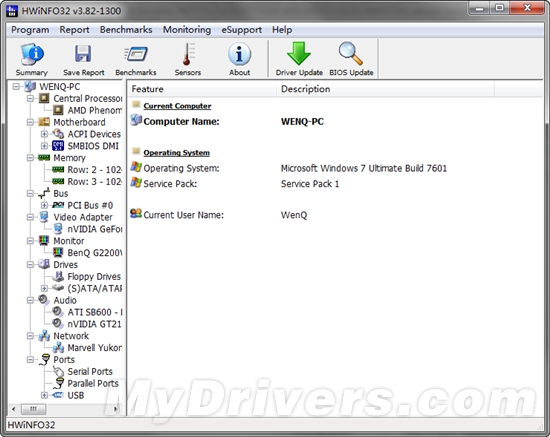The width and height of the screenshot is (550, 437).
Task: Open Benchmarks from the toolbar
Action: tap(136, 54)
